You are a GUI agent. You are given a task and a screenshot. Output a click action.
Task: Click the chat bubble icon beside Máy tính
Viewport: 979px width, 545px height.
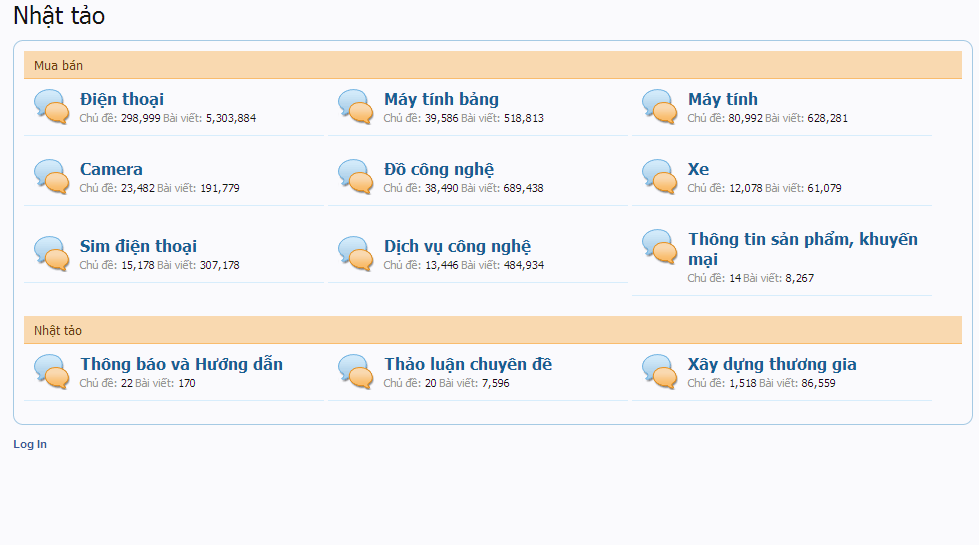click(x=659, y=106)
